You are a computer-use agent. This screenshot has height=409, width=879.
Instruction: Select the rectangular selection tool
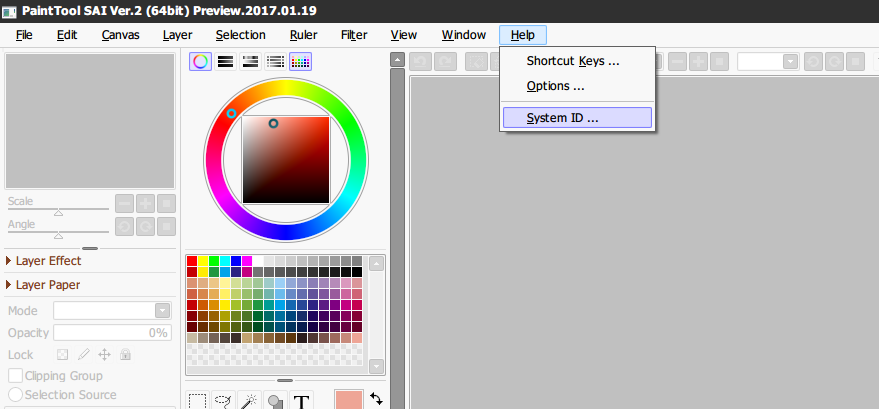pyautogui.click(x=198, y=401)
